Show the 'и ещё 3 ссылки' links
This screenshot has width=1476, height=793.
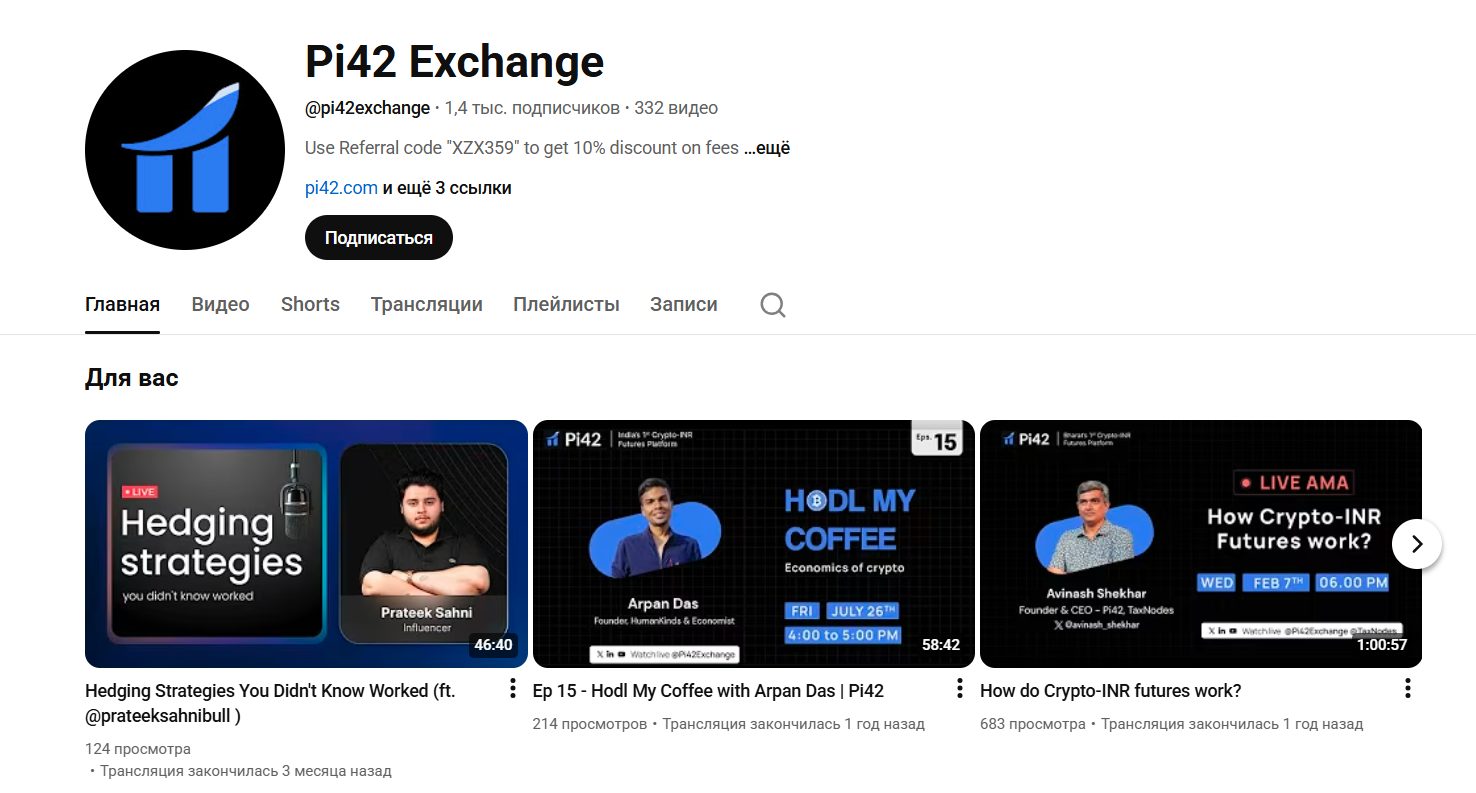(x=447, y=188)
